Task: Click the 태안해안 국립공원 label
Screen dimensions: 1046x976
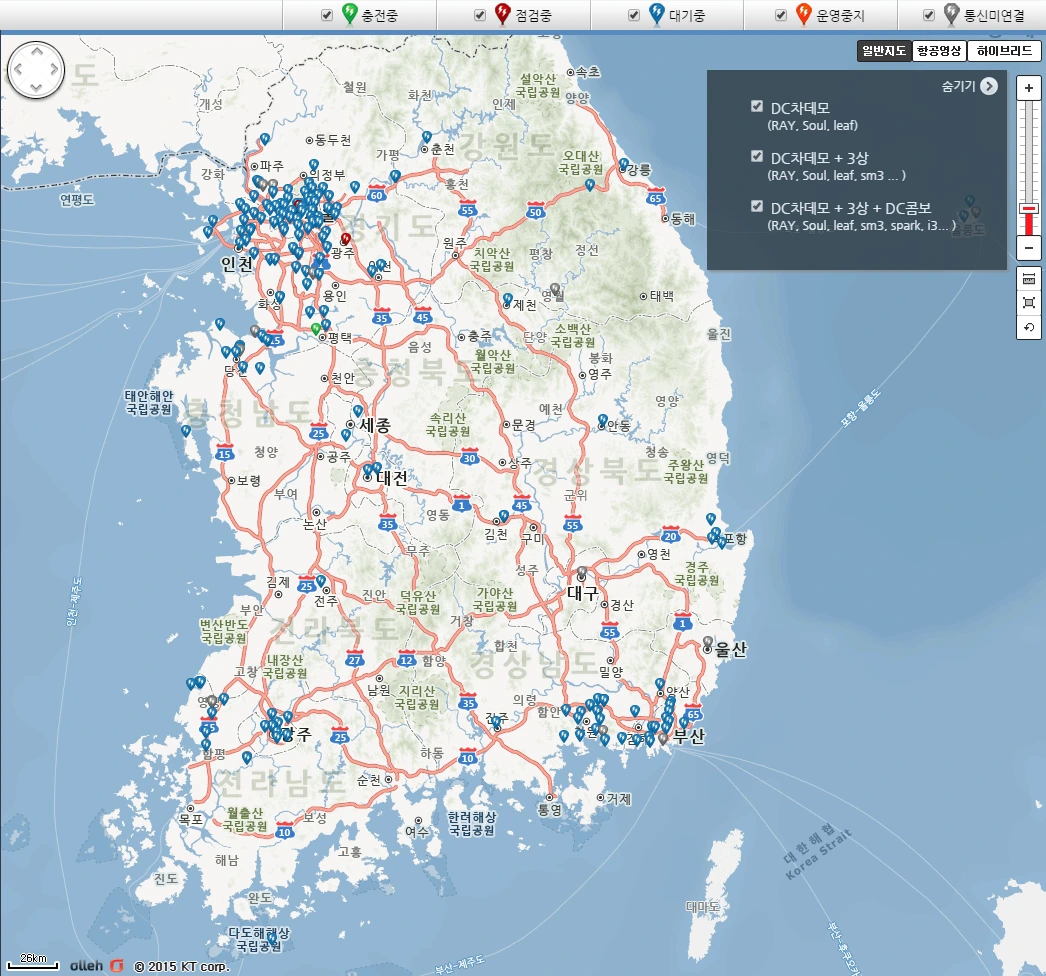Action: (x=149, y=402)
